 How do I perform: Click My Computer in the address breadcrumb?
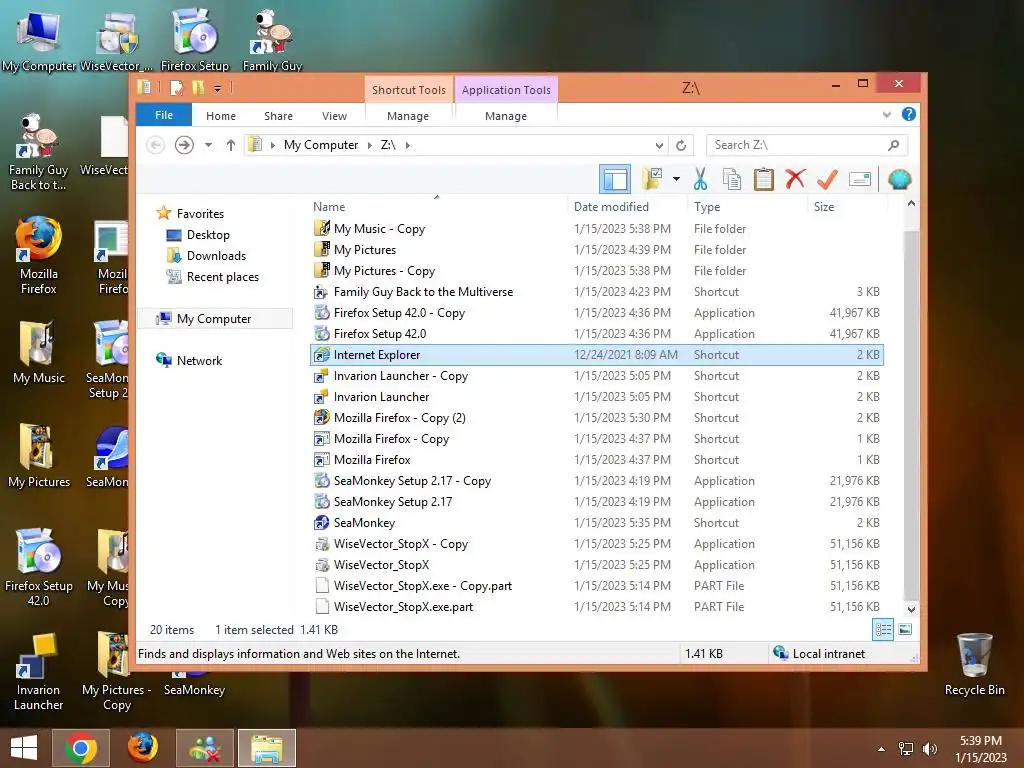click(x=321, y=145)
